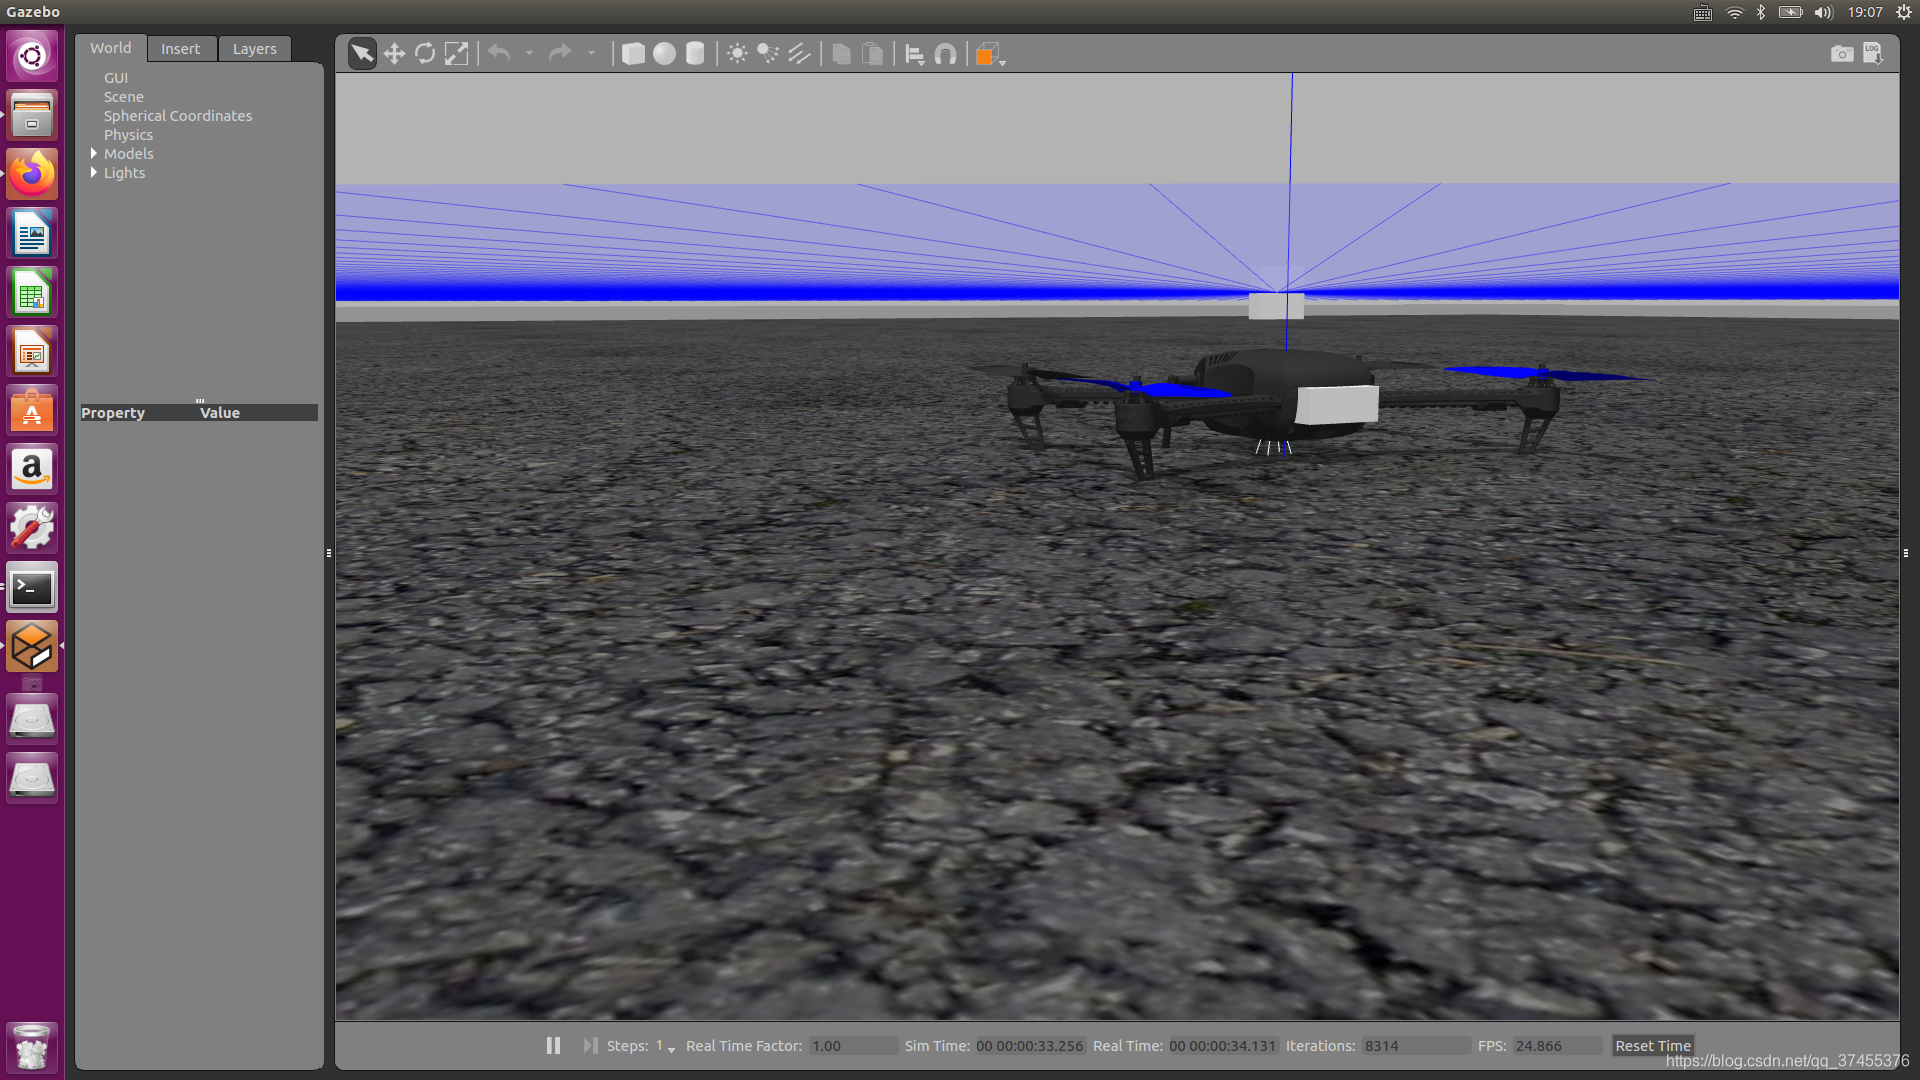This screenshot has height=1080, width=1920.
Task: Insert a cylinder shape
Action: [x=695, y=53]
